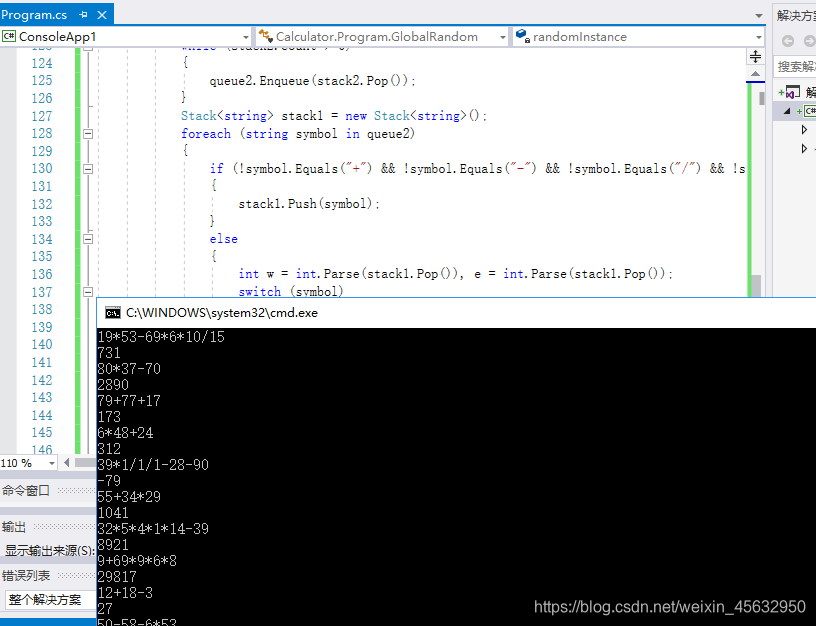Click the switch (symbol) code line
Image resolution: width=816 pixels, height=626 pixels.
(x=291, y=292)
